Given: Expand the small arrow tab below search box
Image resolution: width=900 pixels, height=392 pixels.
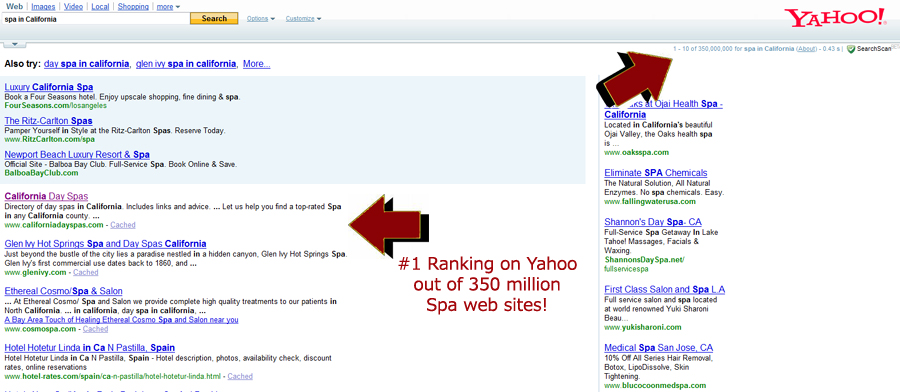Looking at the screenshot, I should [14, 44].
